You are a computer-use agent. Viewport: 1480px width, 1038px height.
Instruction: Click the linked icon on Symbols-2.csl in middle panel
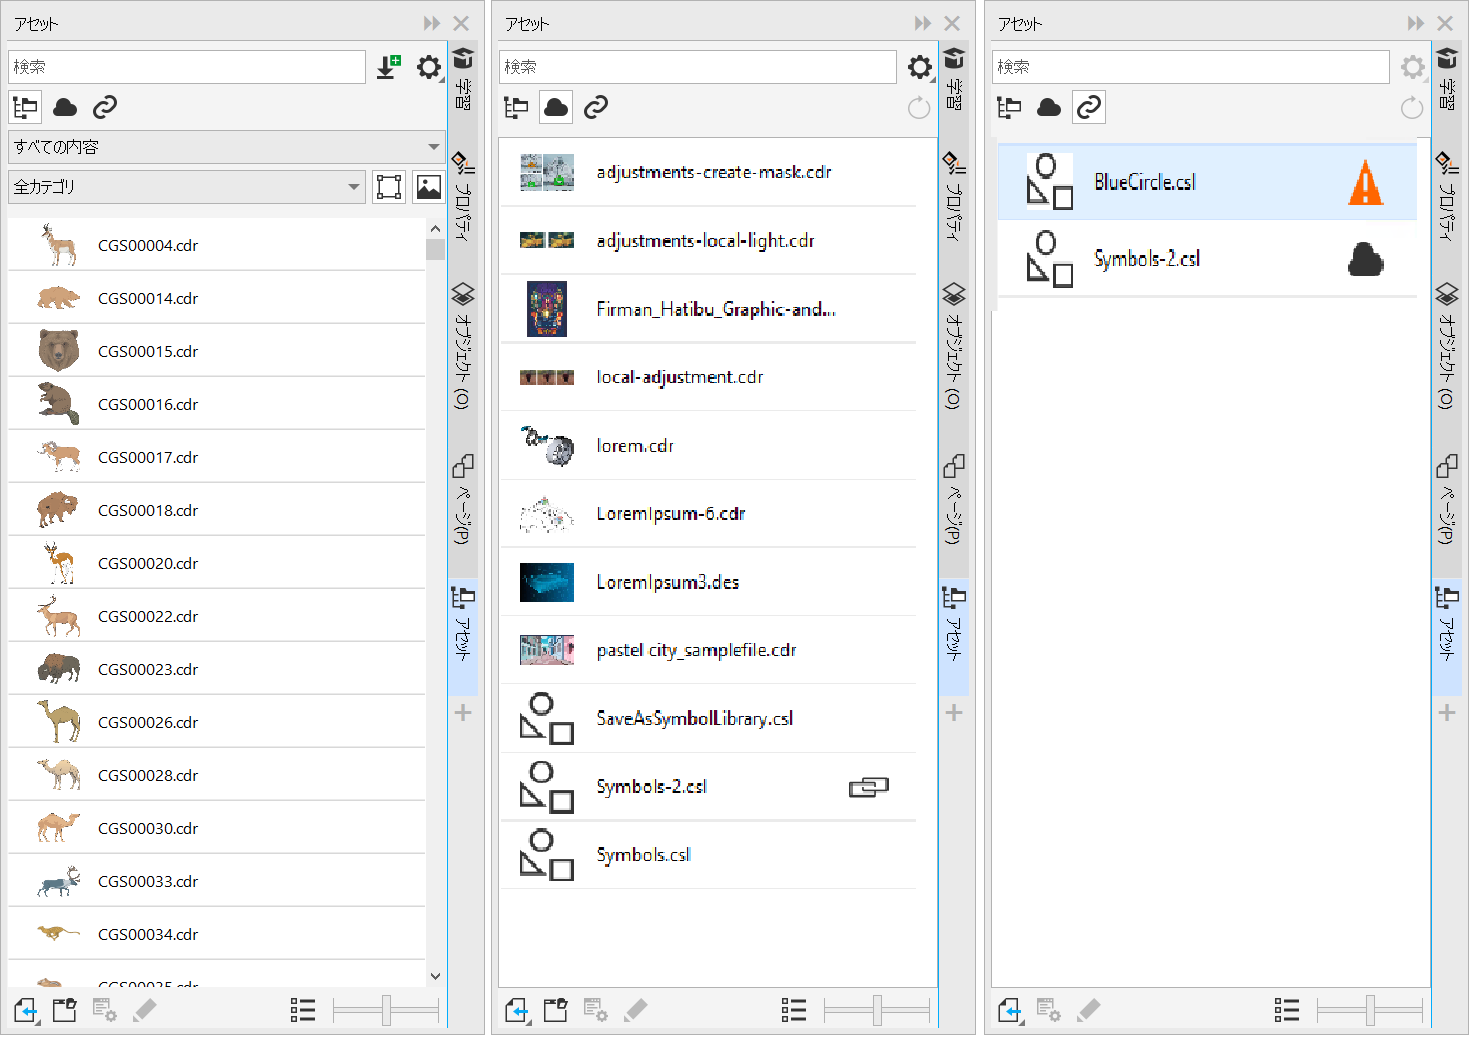tap(868, 788)
